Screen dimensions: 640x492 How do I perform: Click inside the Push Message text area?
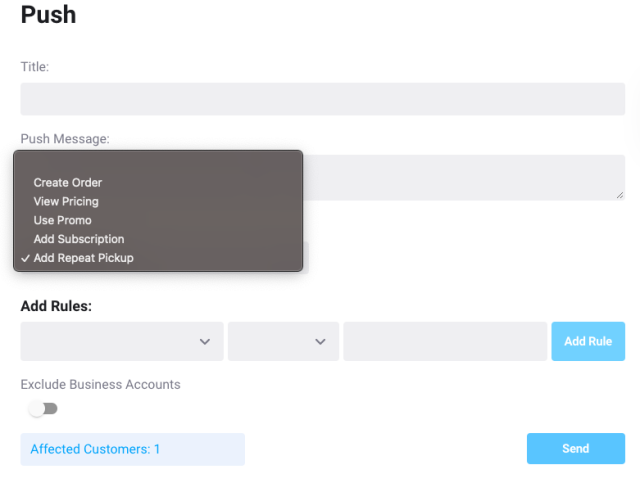point(464,178)
